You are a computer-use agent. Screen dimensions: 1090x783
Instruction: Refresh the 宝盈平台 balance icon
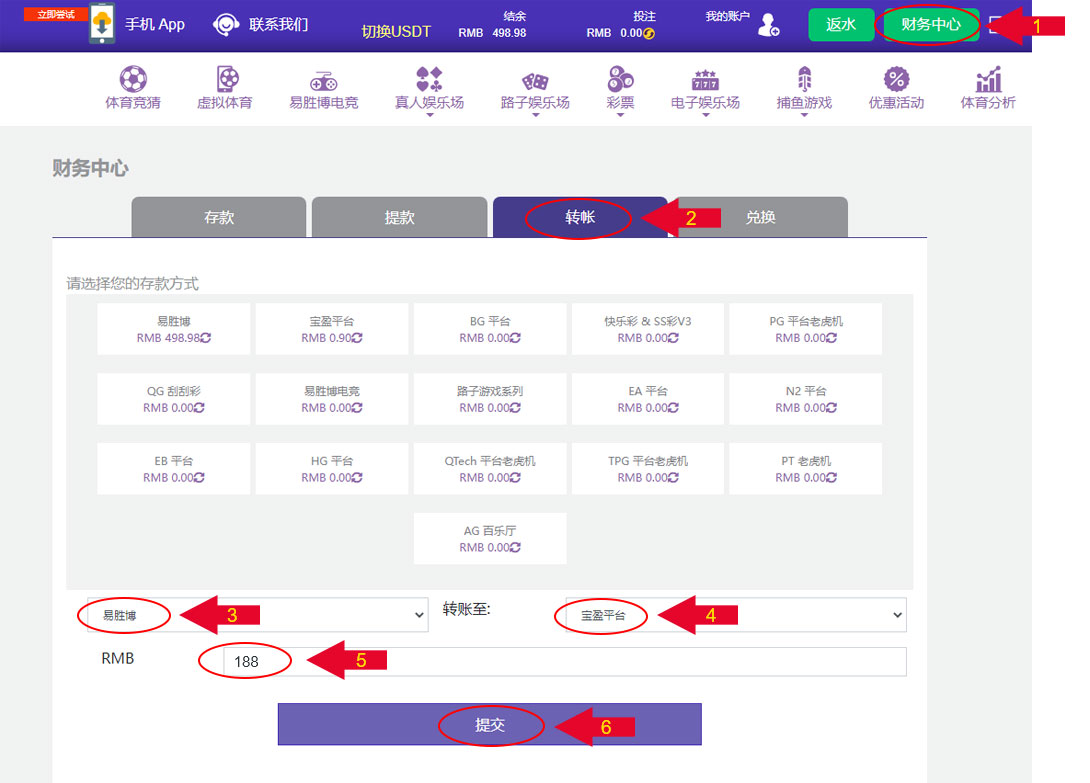(357, 338)
